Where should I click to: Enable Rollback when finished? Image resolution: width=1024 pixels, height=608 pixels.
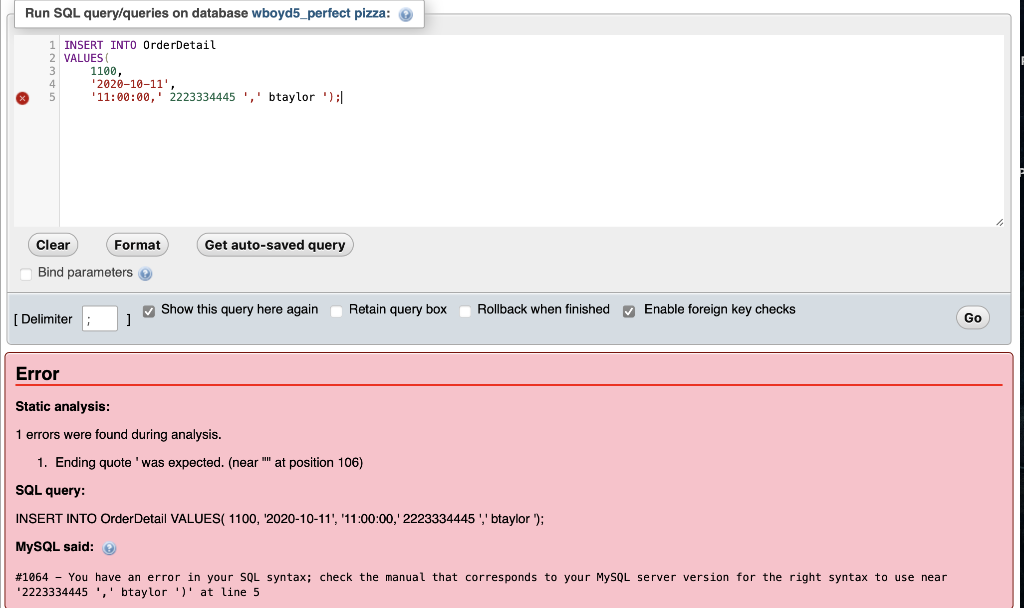click(x=464, y=311)
